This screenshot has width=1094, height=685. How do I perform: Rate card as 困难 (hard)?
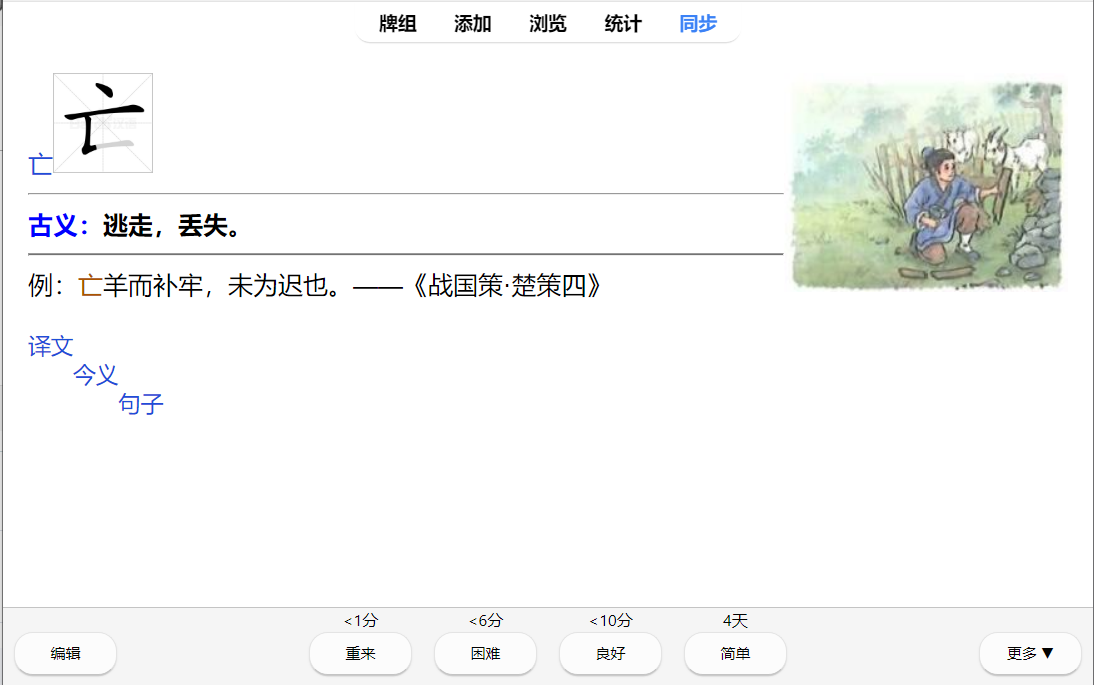(x=486, y=654)
